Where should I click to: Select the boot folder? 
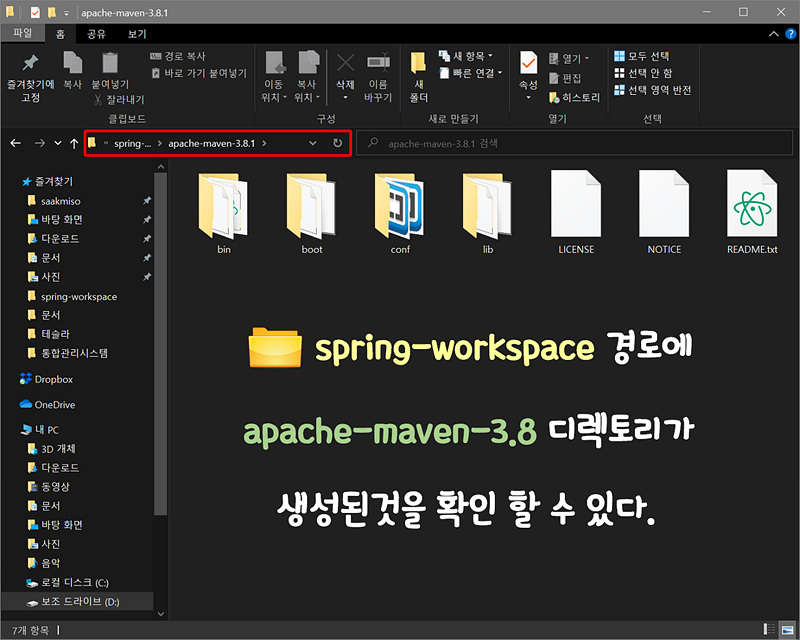click(311, 213)
